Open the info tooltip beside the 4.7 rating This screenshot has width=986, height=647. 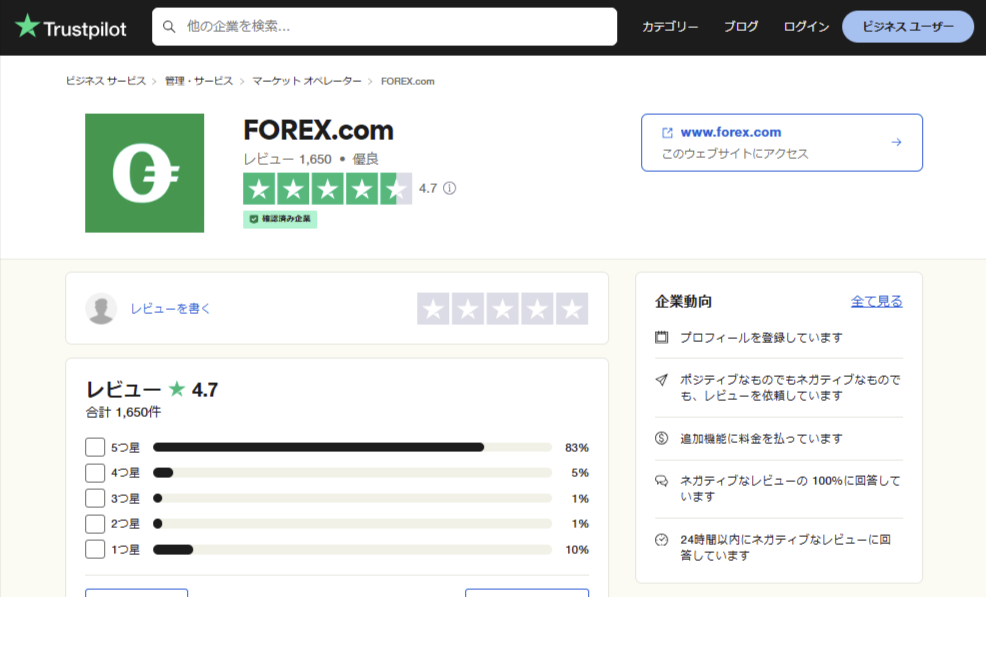(x=451, y=188)
